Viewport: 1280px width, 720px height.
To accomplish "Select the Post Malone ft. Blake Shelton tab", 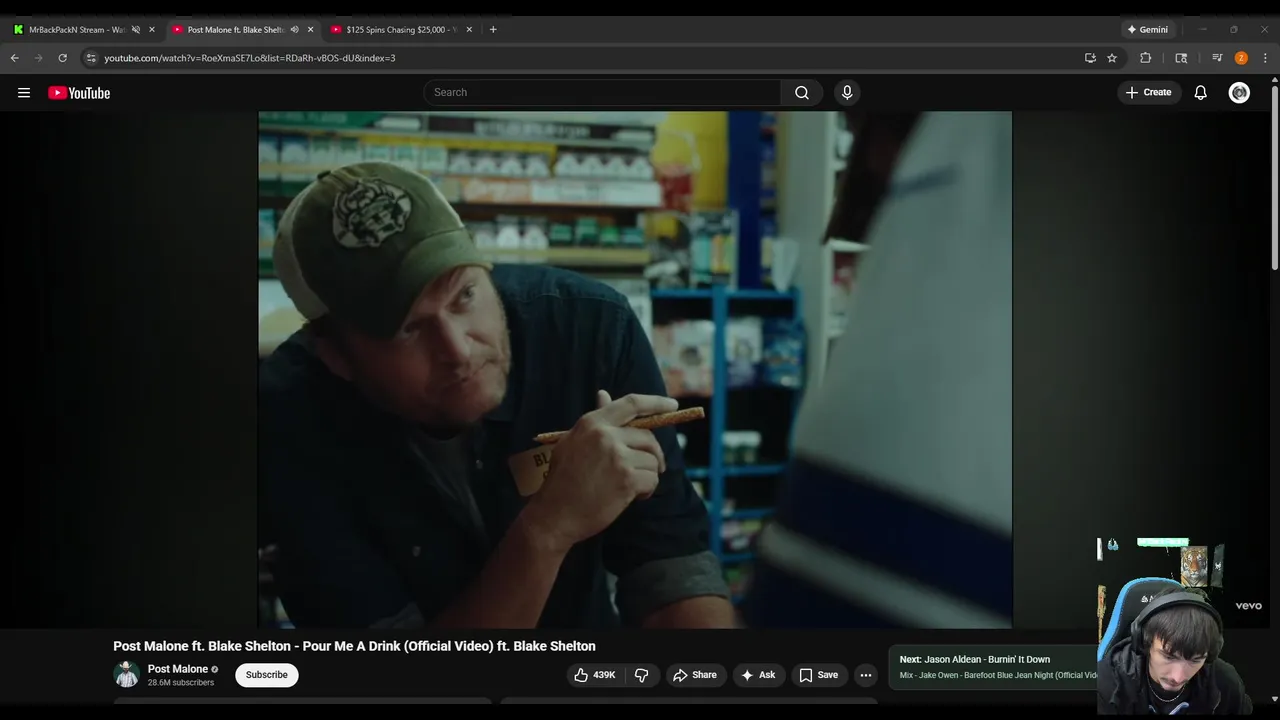I will click(x=236, y=30).
